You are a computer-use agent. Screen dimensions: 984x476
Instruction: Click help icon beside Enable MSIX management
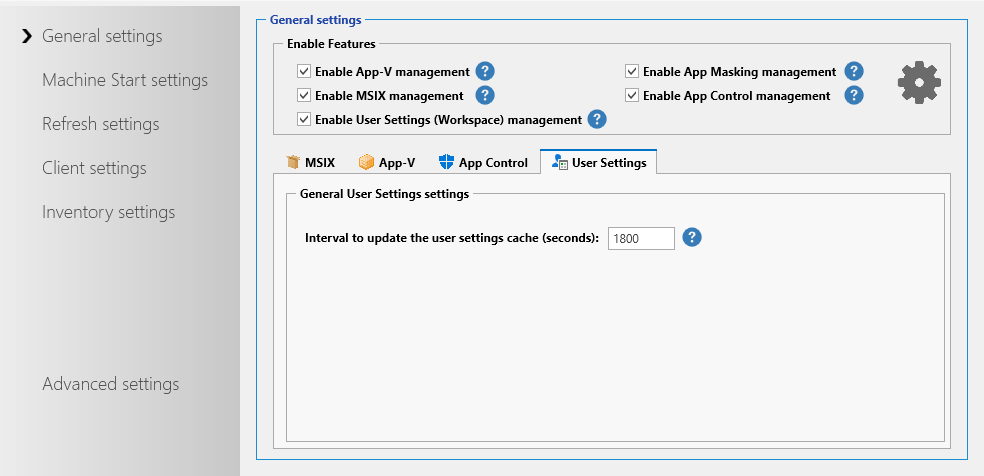pos(485,95)
